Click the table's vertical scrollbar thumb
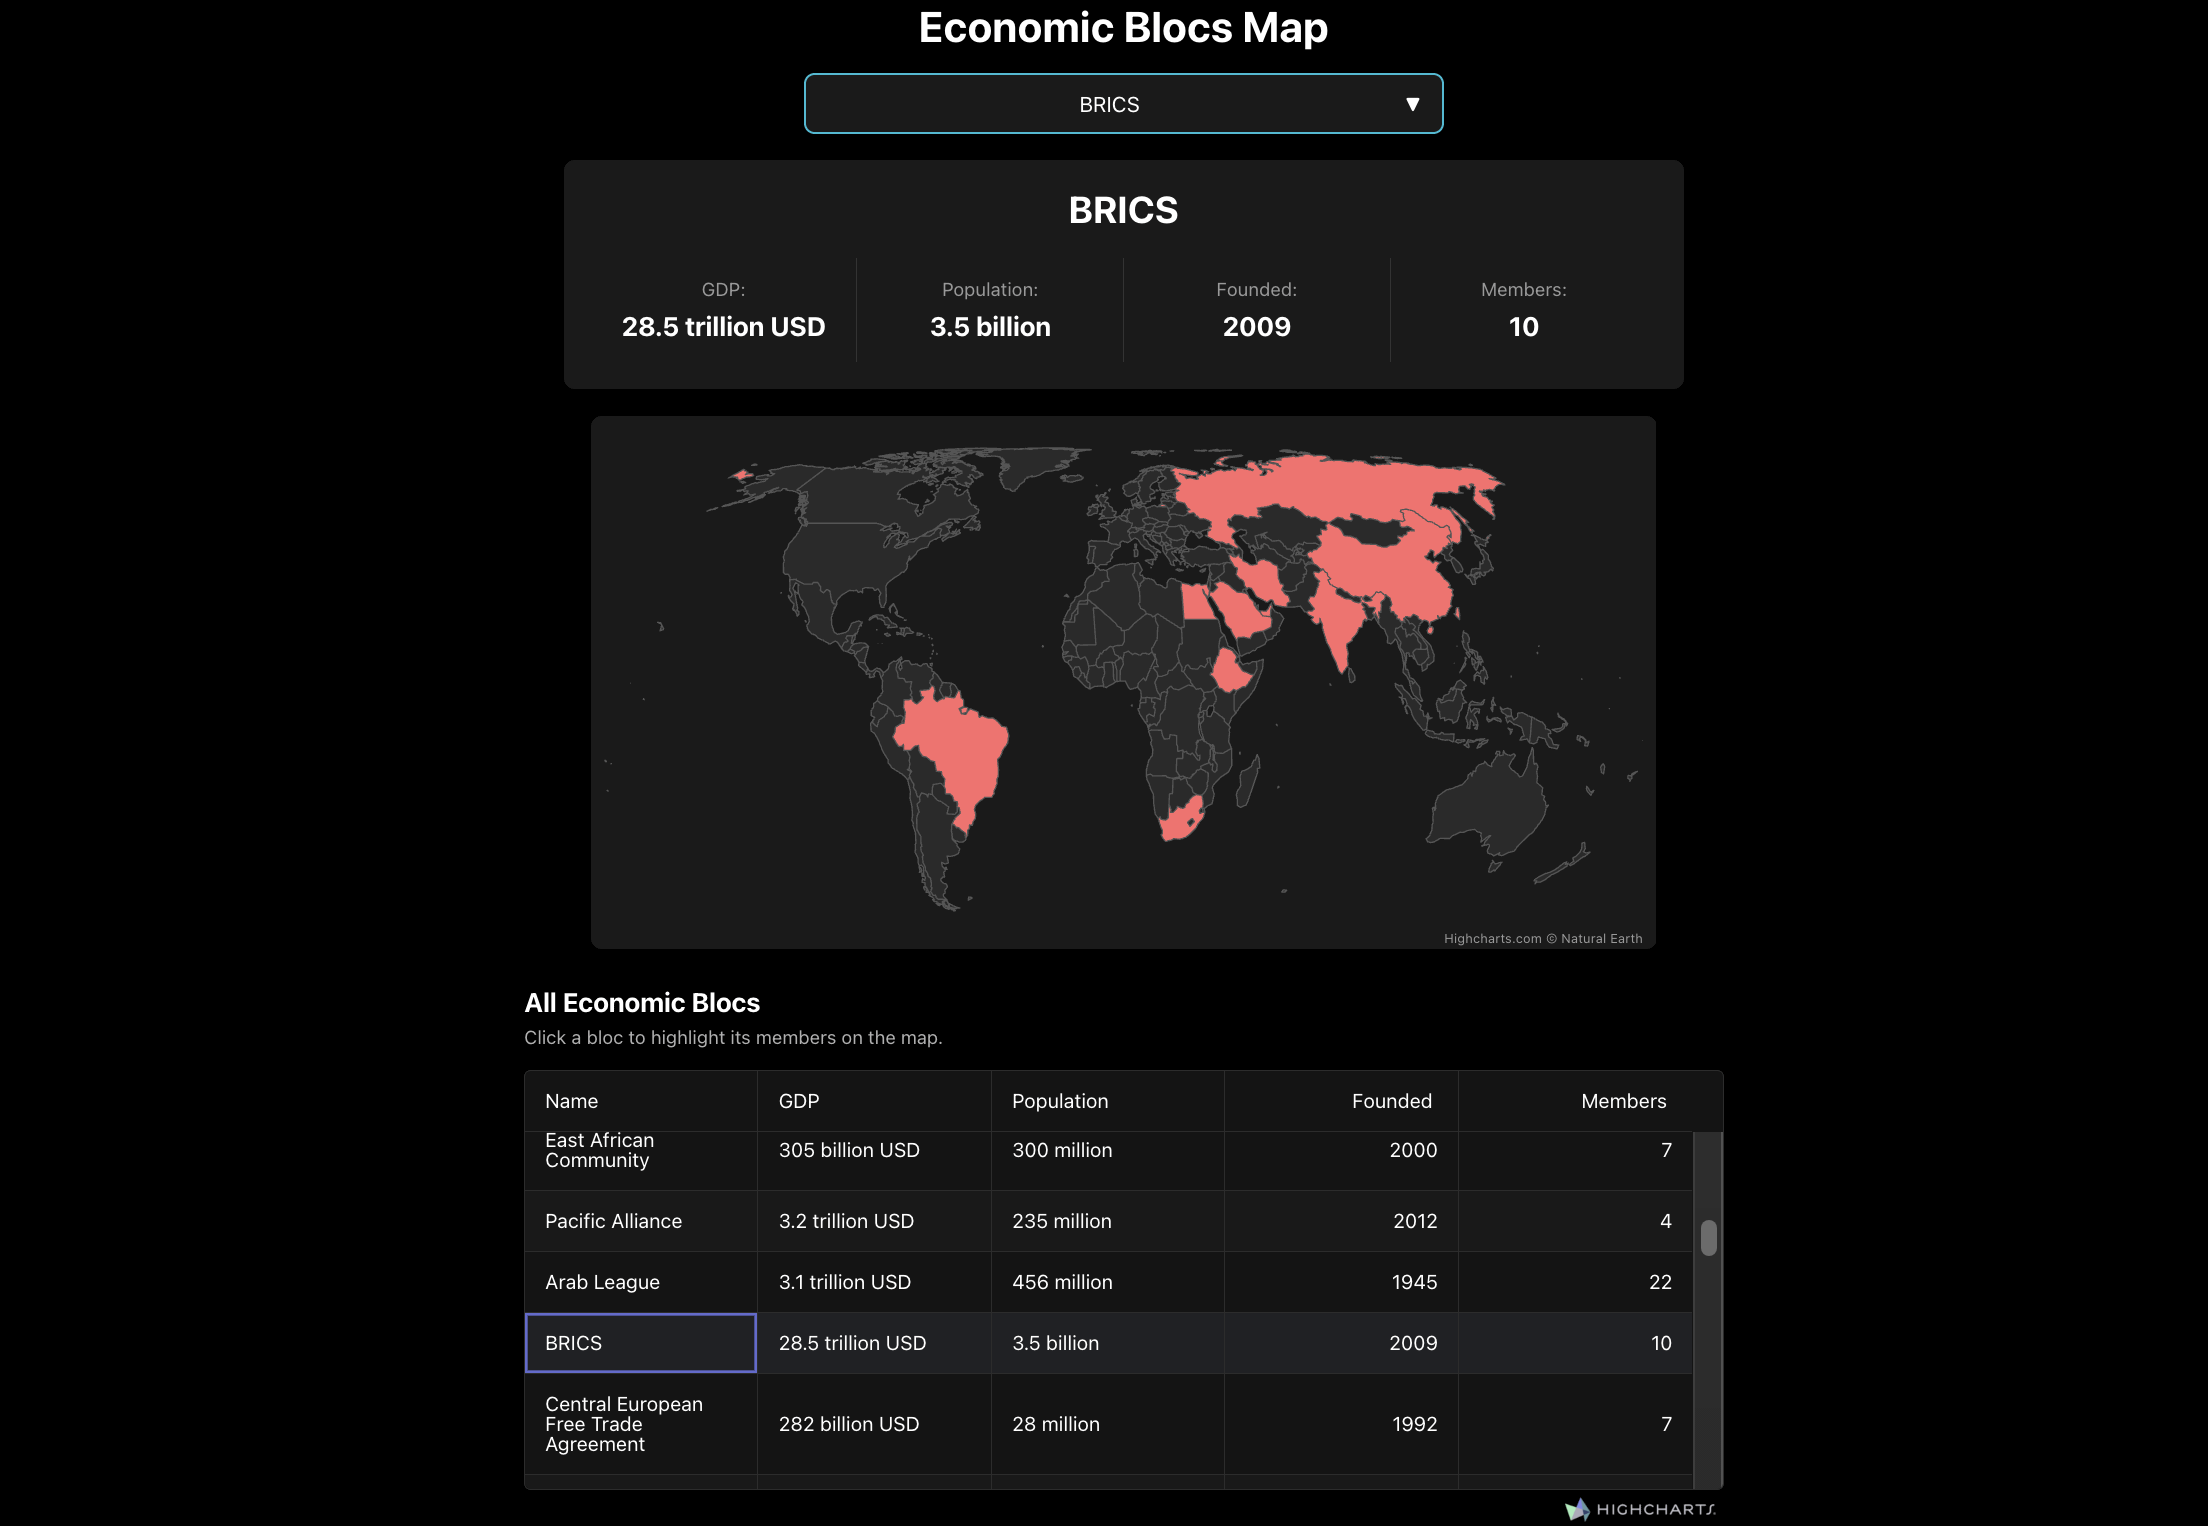This screenshot has width=2208, height=1526. (1709, 1238)
